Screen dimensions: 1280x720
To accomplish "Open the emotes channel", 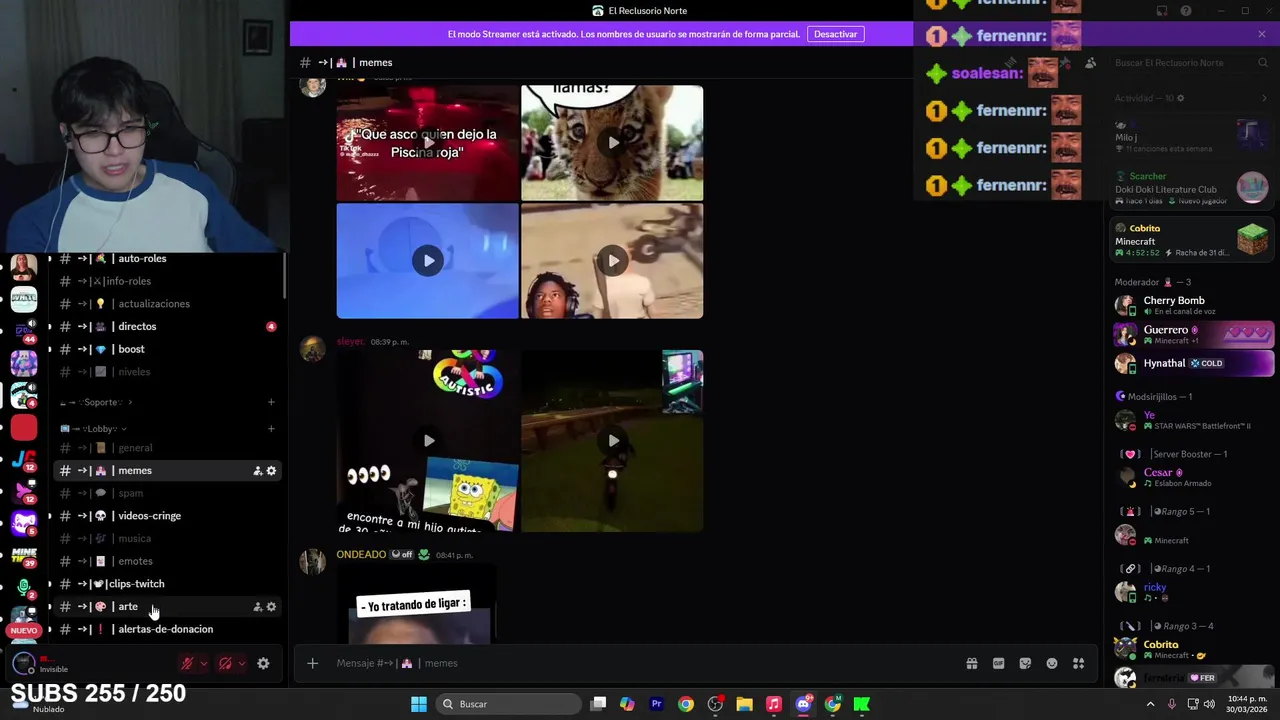I will point(167,561).
